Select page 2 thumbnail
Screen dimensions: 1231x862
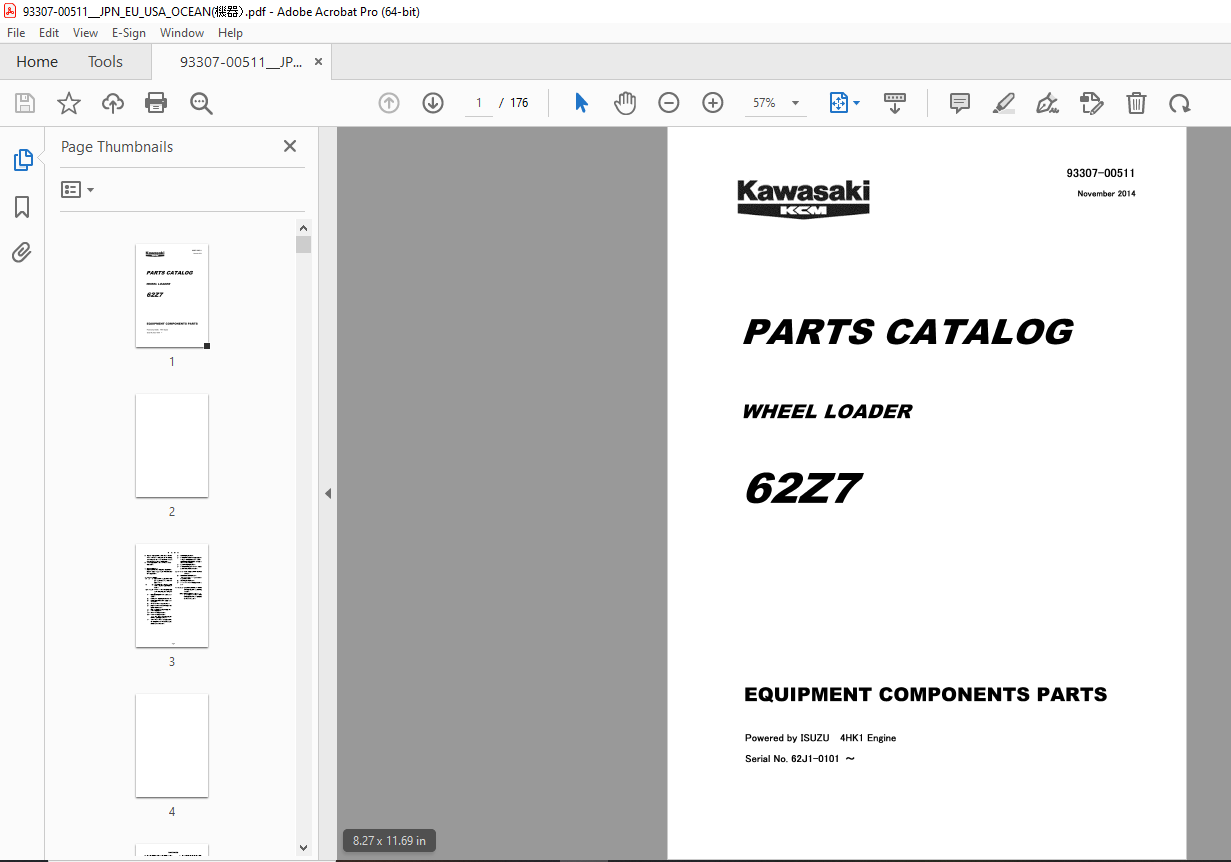[x=172, y=445]
